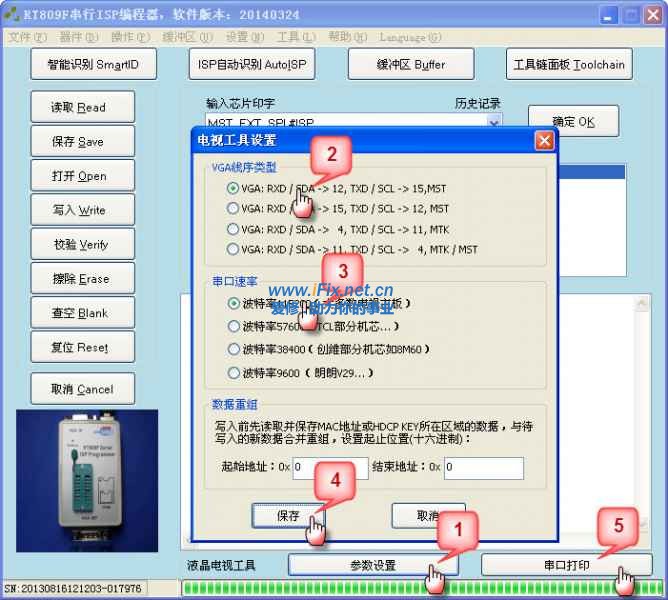Open file with the Open (打开) button

80,176
